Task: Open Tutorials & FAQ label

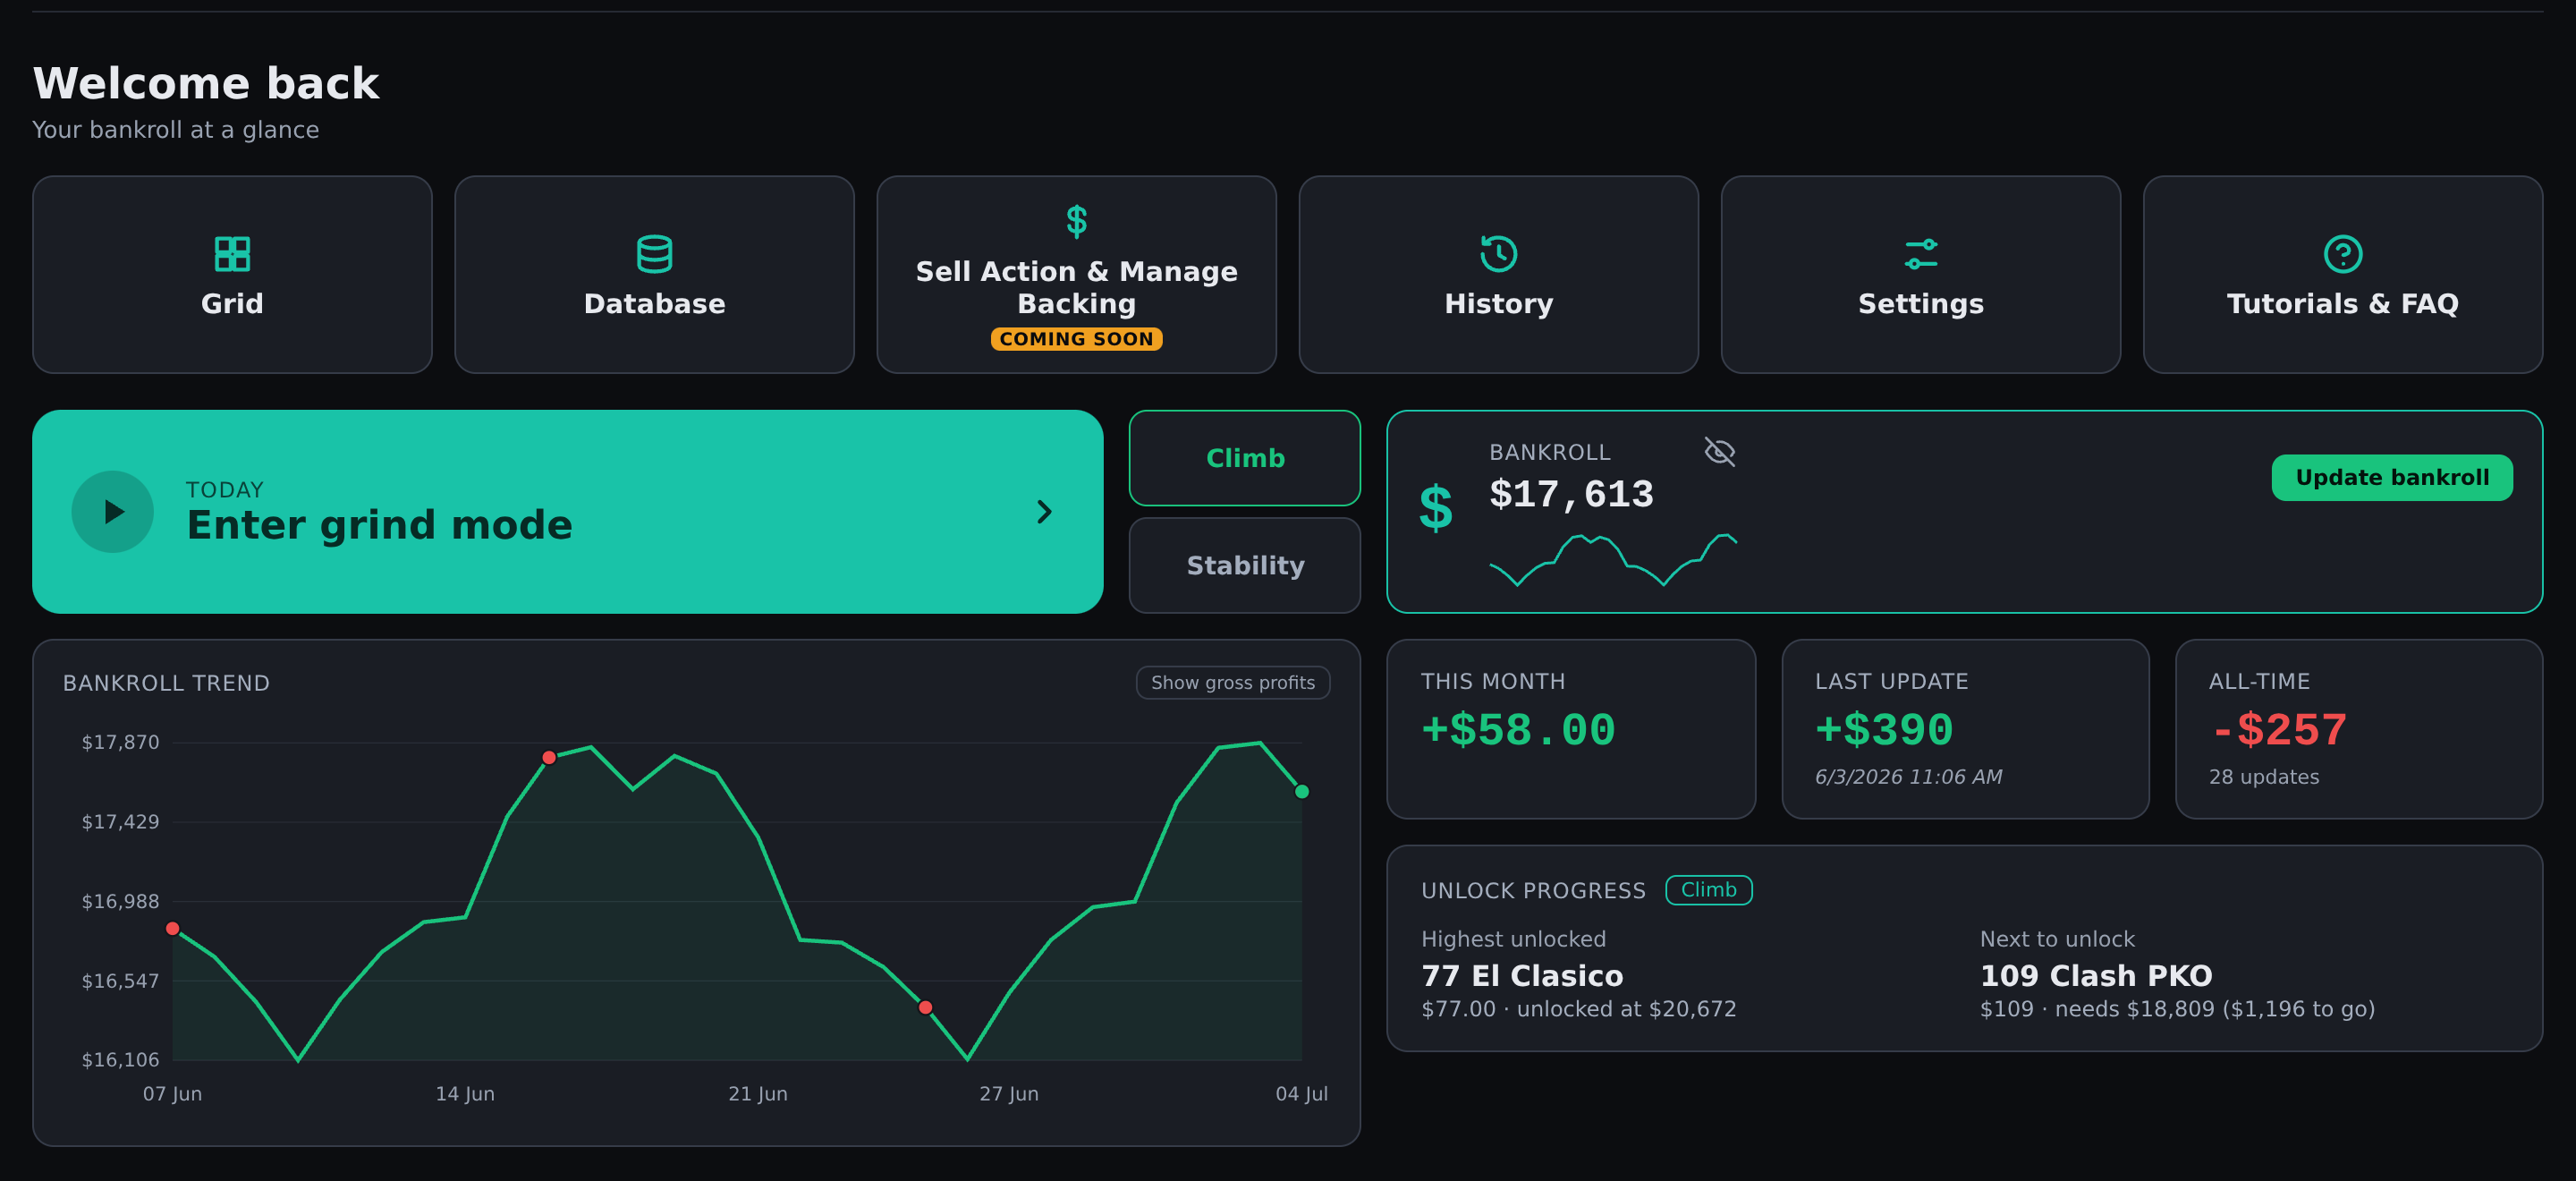Action: tap(2342, 304)
